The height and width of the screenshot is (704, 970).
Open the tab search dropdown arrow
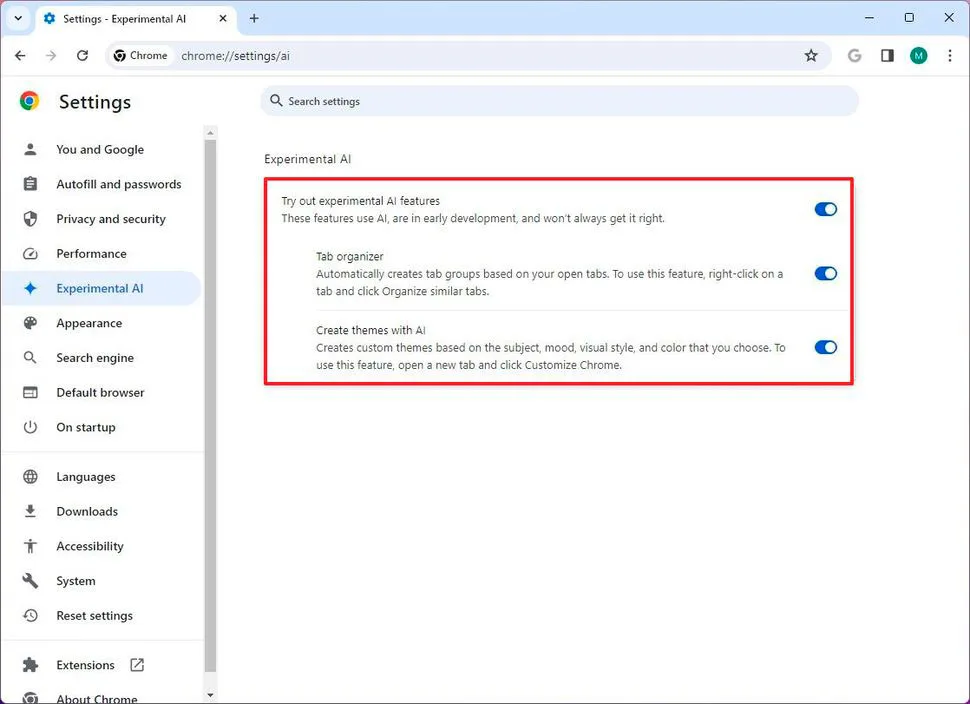click(18, 19)
